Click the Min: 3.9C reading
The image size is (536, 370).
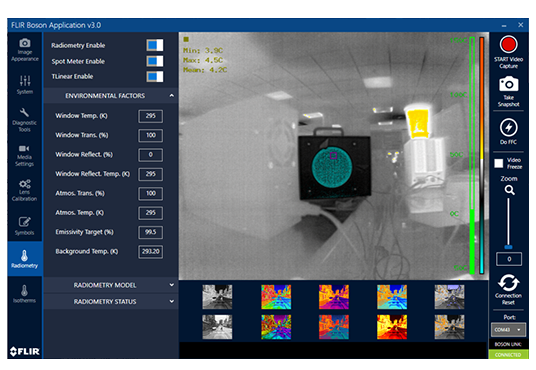point(203,51)
